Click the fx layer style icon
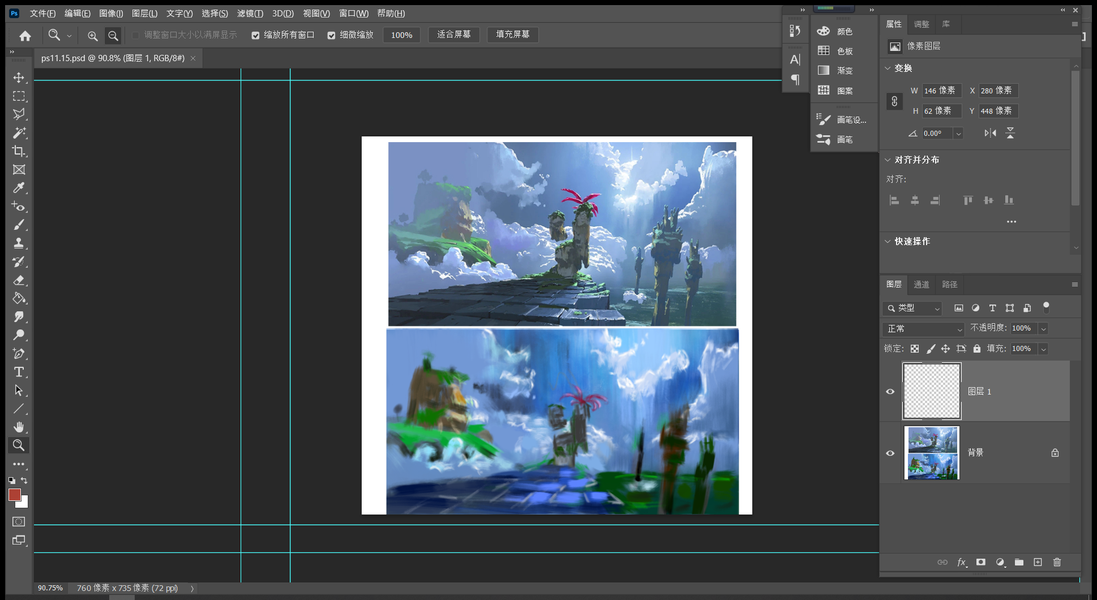This screenshot has height=600, width=1097. [x=962, y=562]
